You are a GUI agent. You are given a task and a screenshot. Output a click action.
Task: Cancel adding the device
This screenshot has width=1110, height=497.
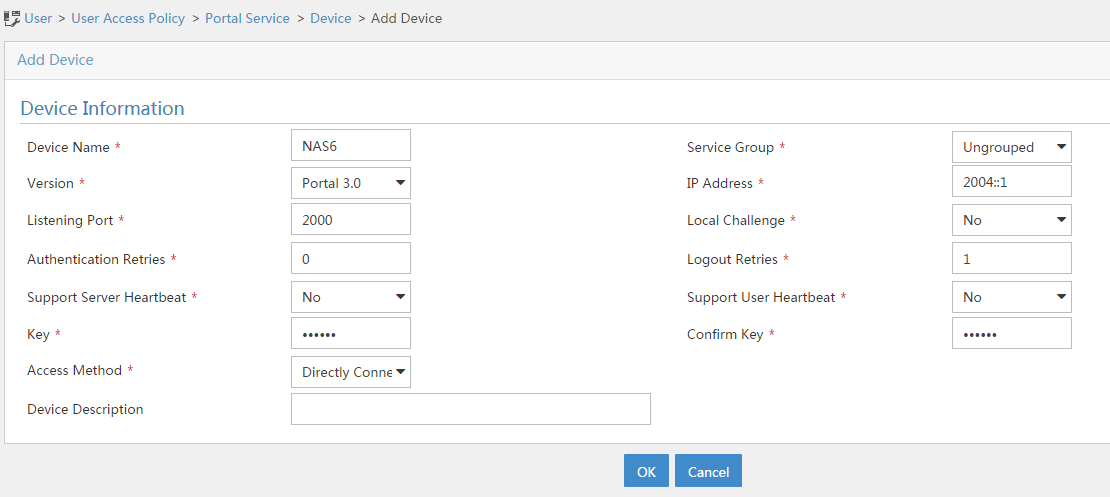click(709, 471)
